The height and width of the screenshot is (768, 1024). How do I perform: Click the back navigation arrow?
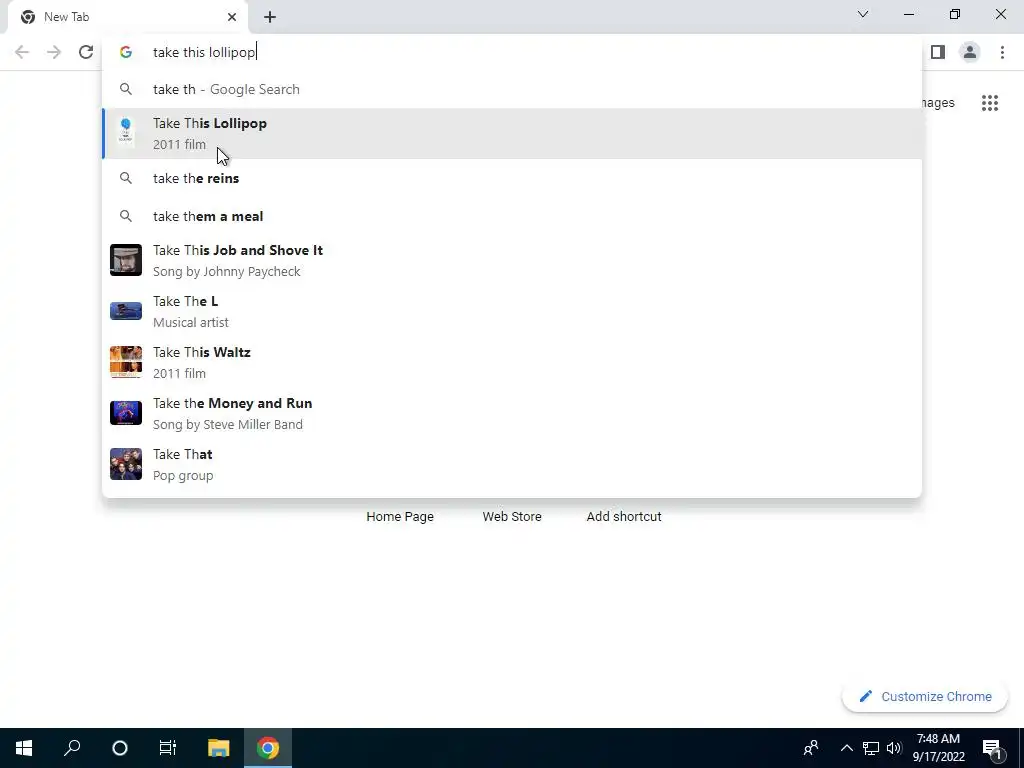pyautogui.click(x=22, y=52)
